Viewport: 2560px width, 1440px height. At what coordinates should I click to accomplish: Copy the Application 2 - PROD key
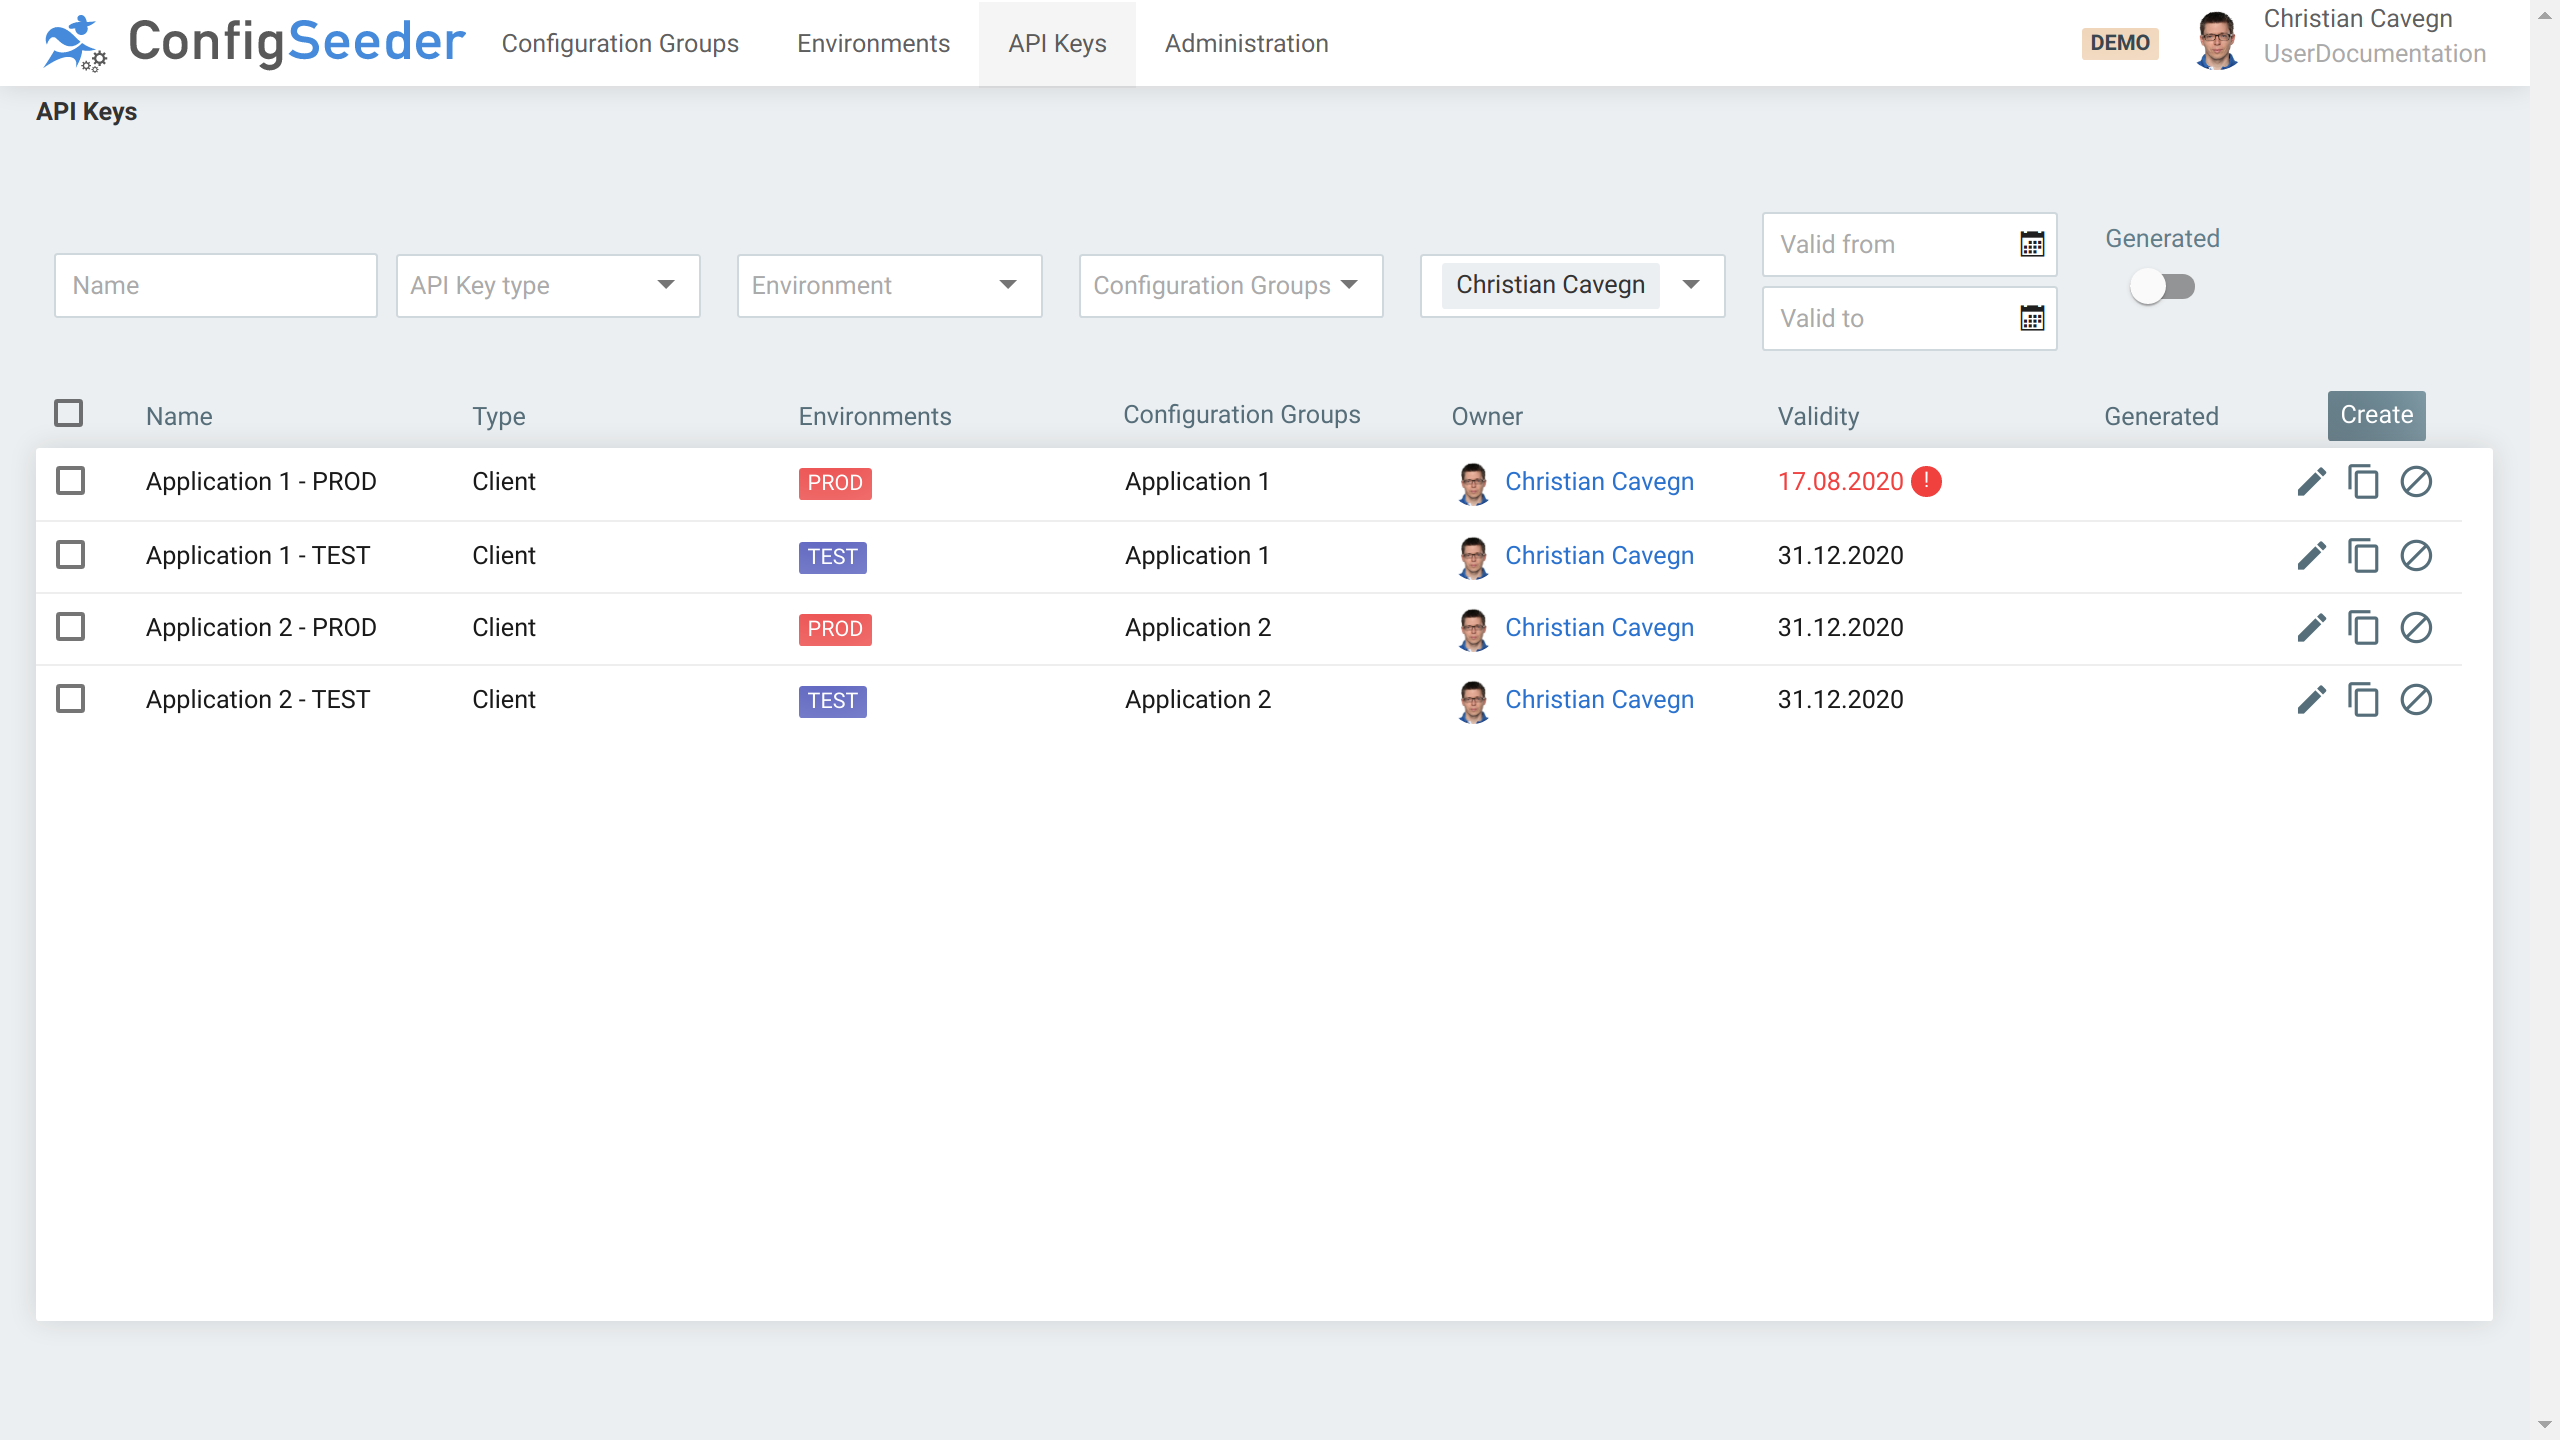[2363, 628]
